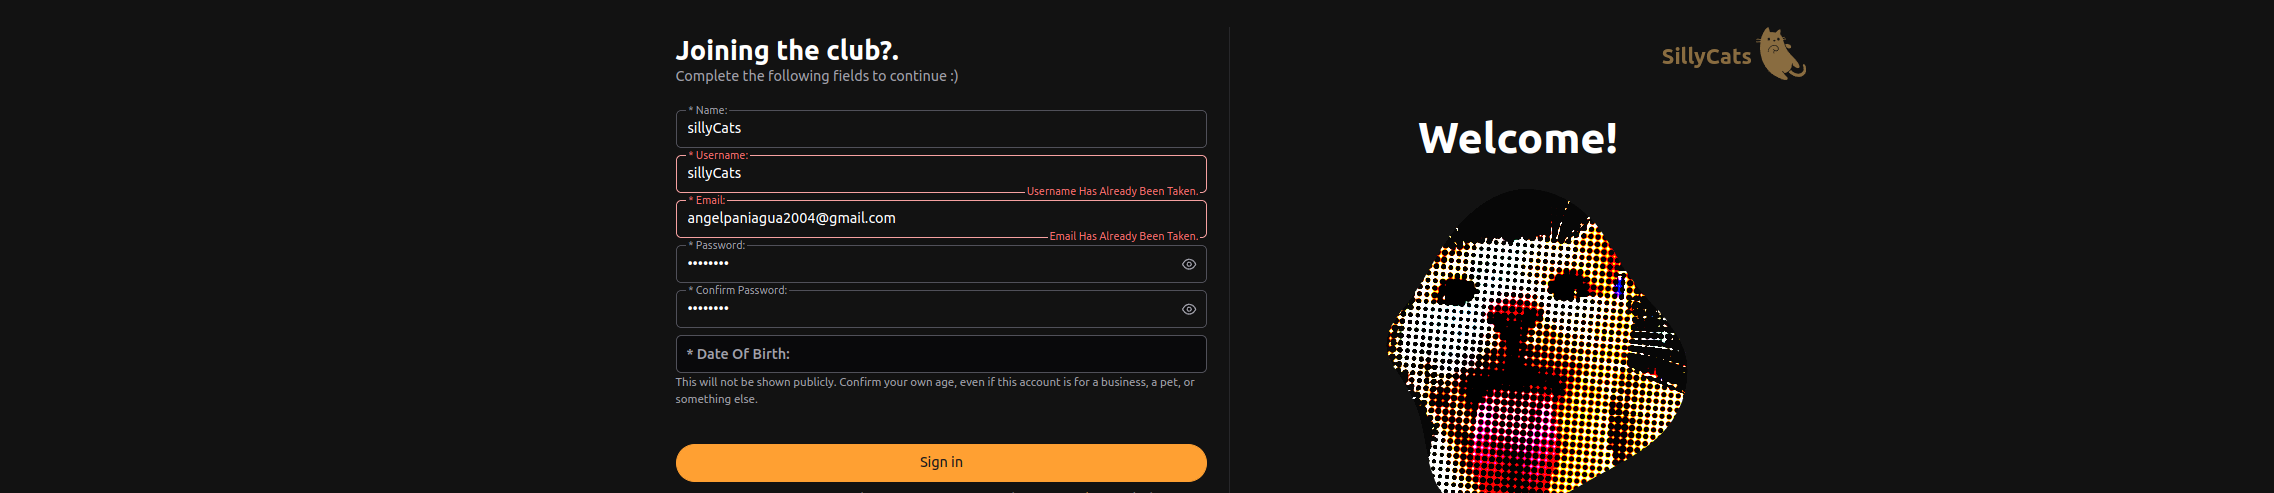Click the halftone cat picture under Welcome
Image resolution: width=2274 pixels, height=493 pixels.
(1537, 340)
